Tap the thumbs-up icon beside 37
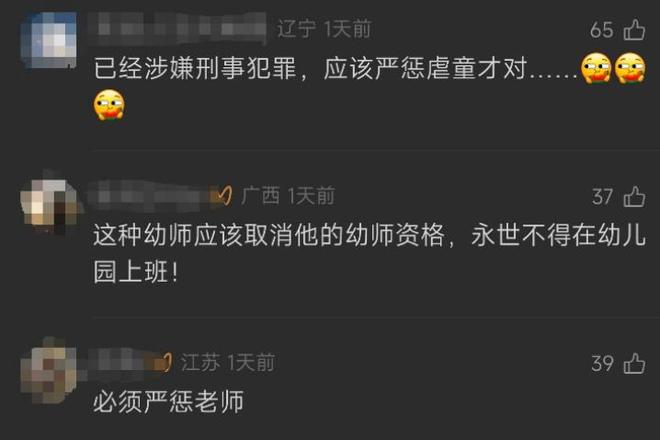The width and height of the screenshot is (660, 440). 634,196
